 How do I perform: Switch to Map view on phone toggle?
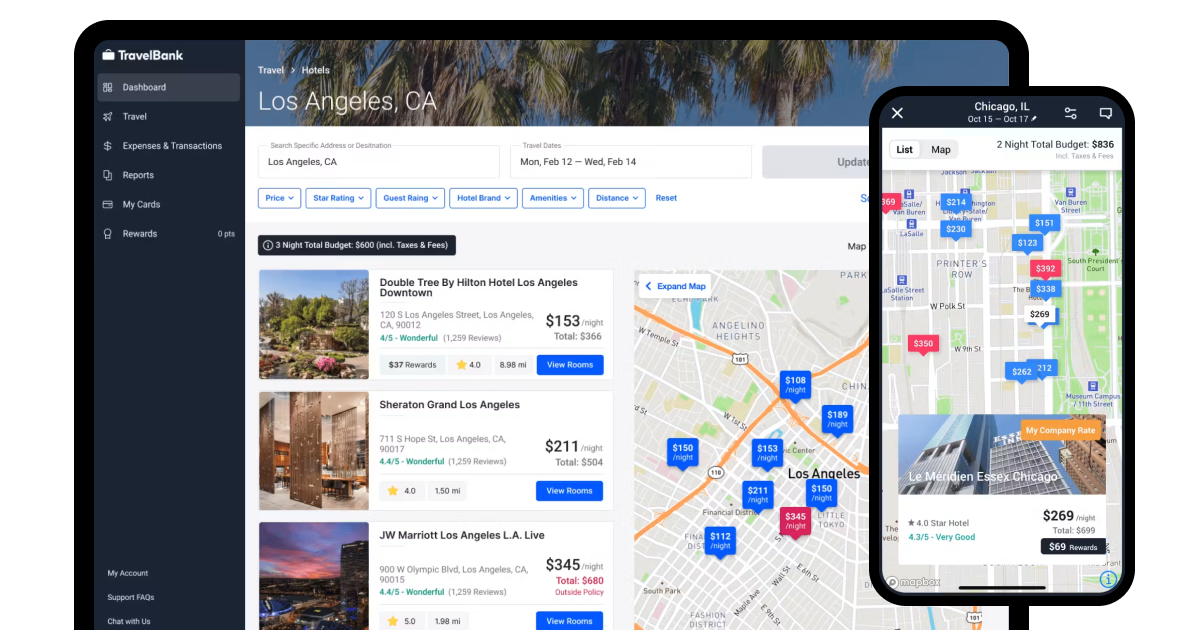tap(940, 150)
